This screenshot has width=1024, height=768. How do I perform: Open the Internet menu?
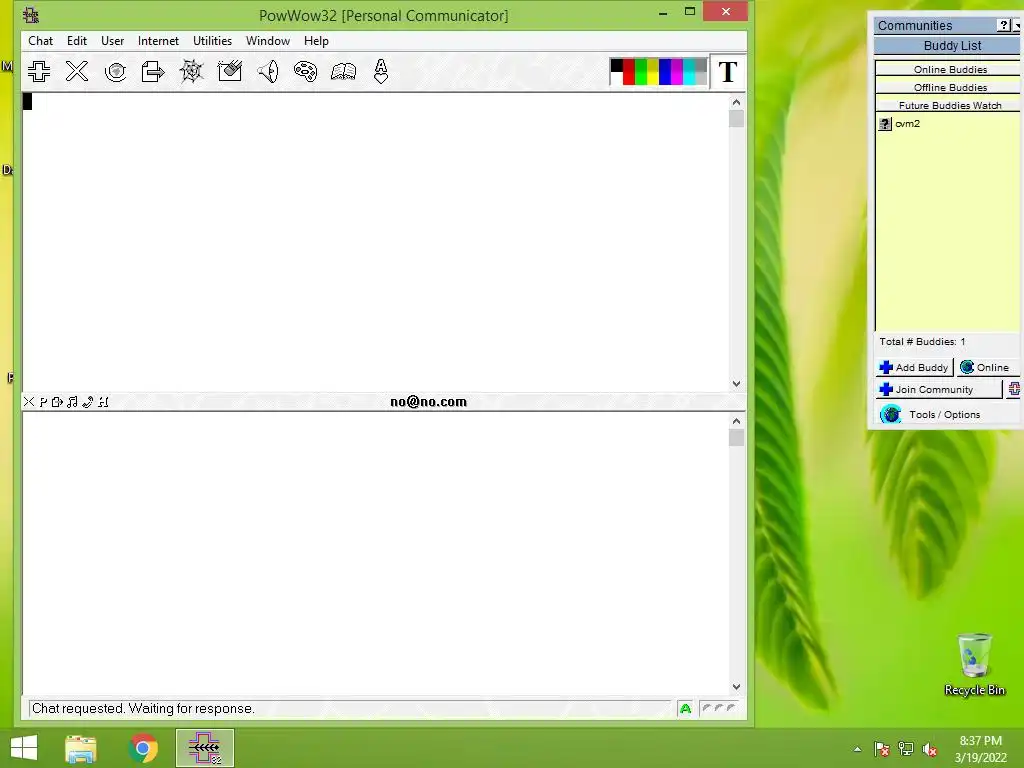pos(158,40)
